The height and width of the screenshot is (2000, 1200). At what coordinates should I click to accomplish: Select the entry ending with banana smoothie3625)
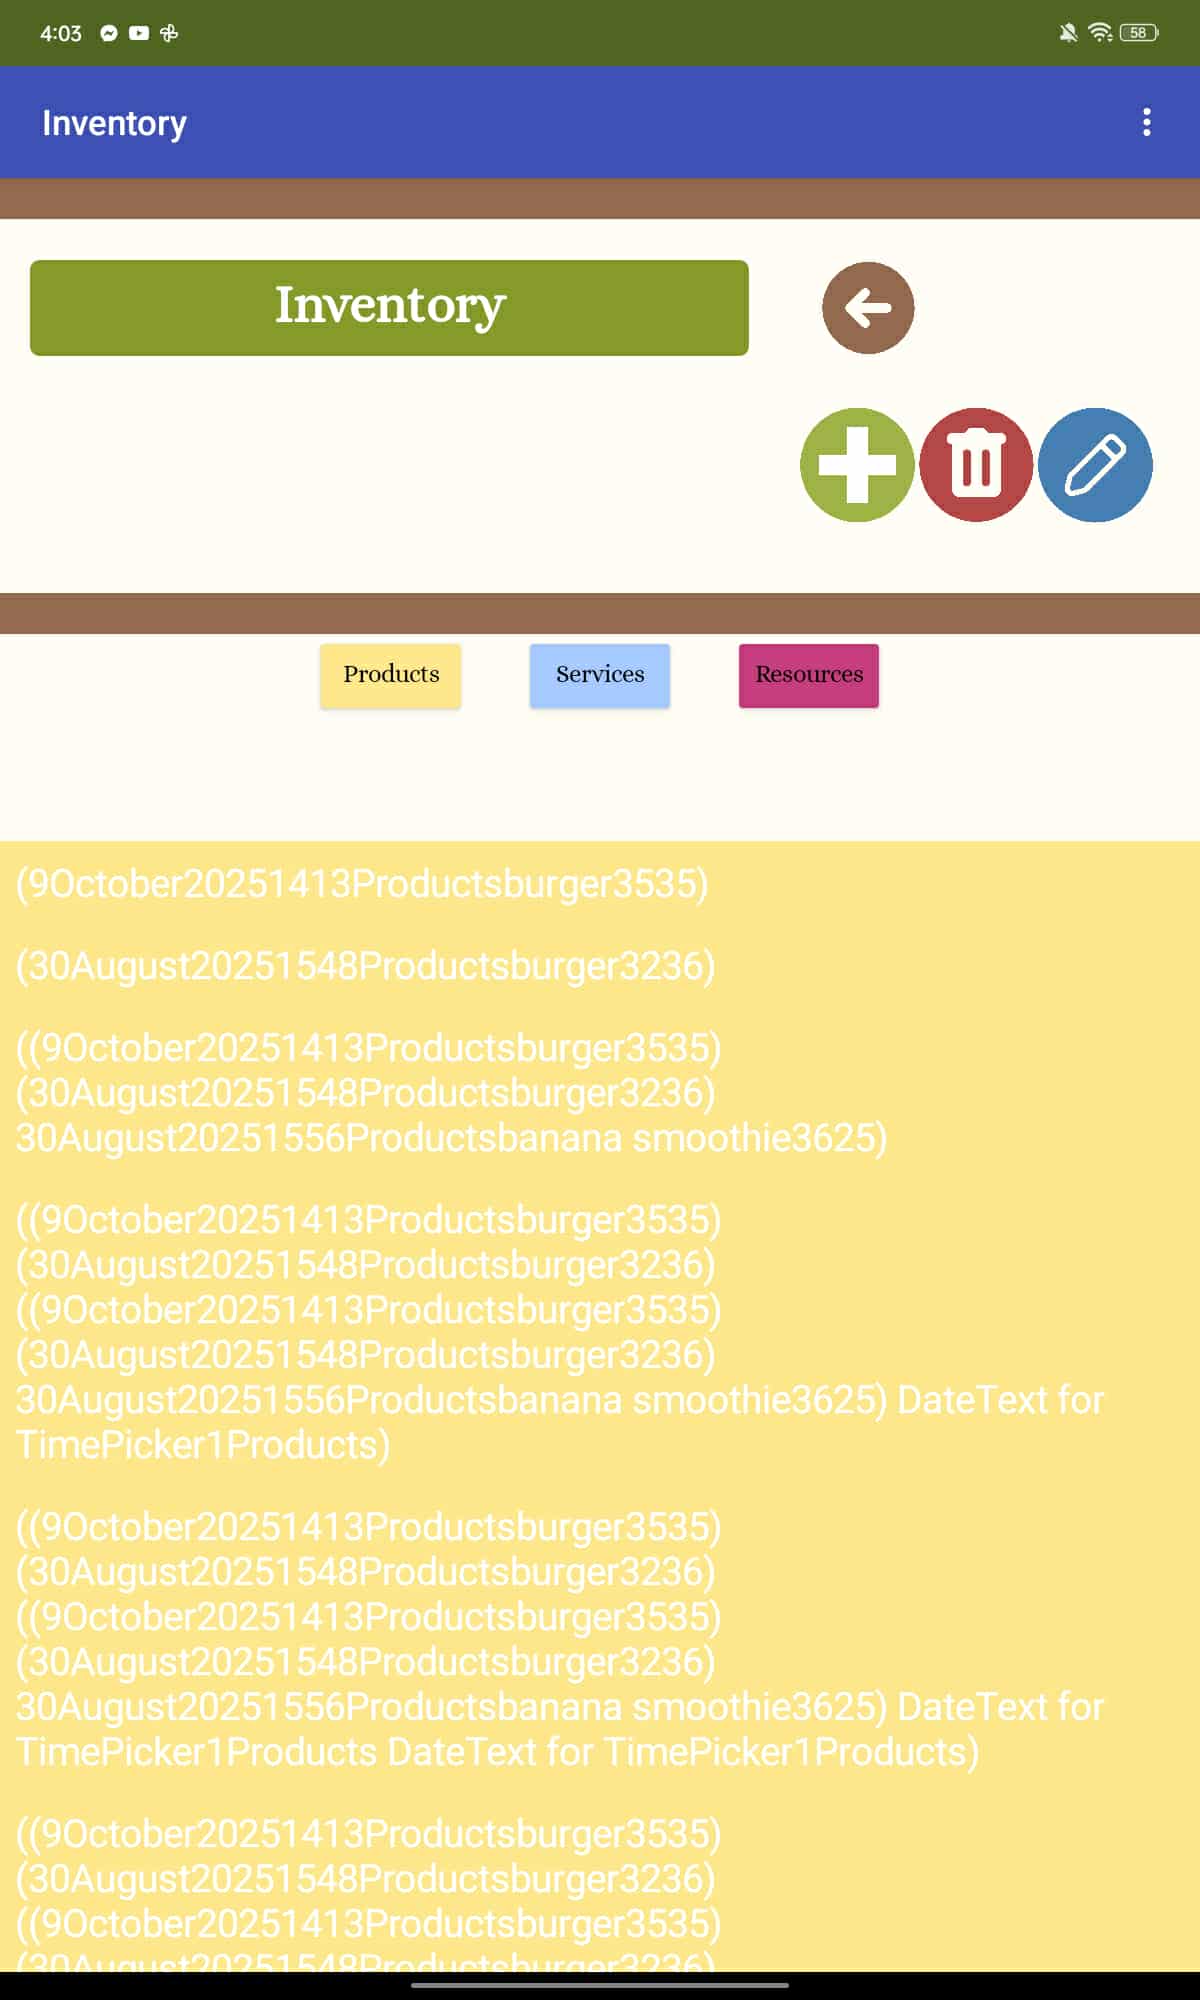(600, 1093)
